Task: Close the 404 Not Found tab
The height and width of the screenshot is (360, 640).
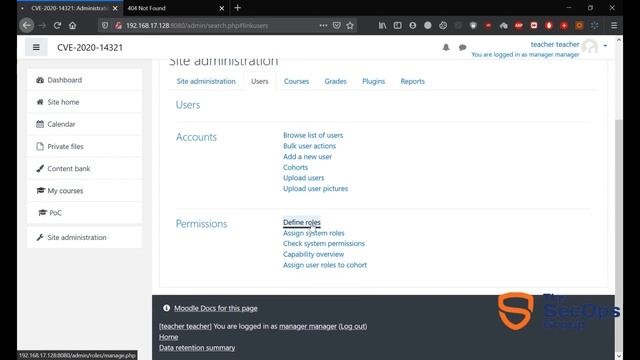Action: click(222, 8)
